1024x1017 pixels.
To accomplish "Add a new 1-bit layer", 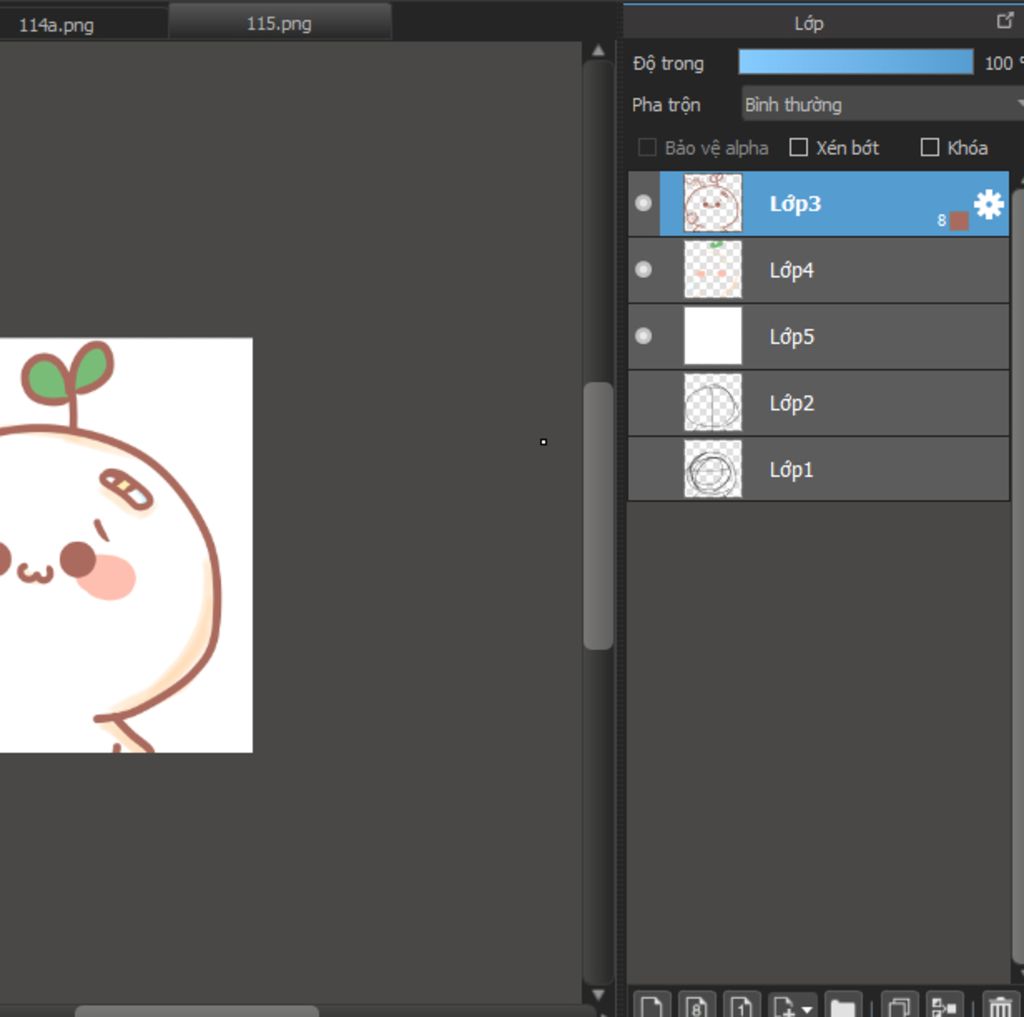I will click(741, 1005).
